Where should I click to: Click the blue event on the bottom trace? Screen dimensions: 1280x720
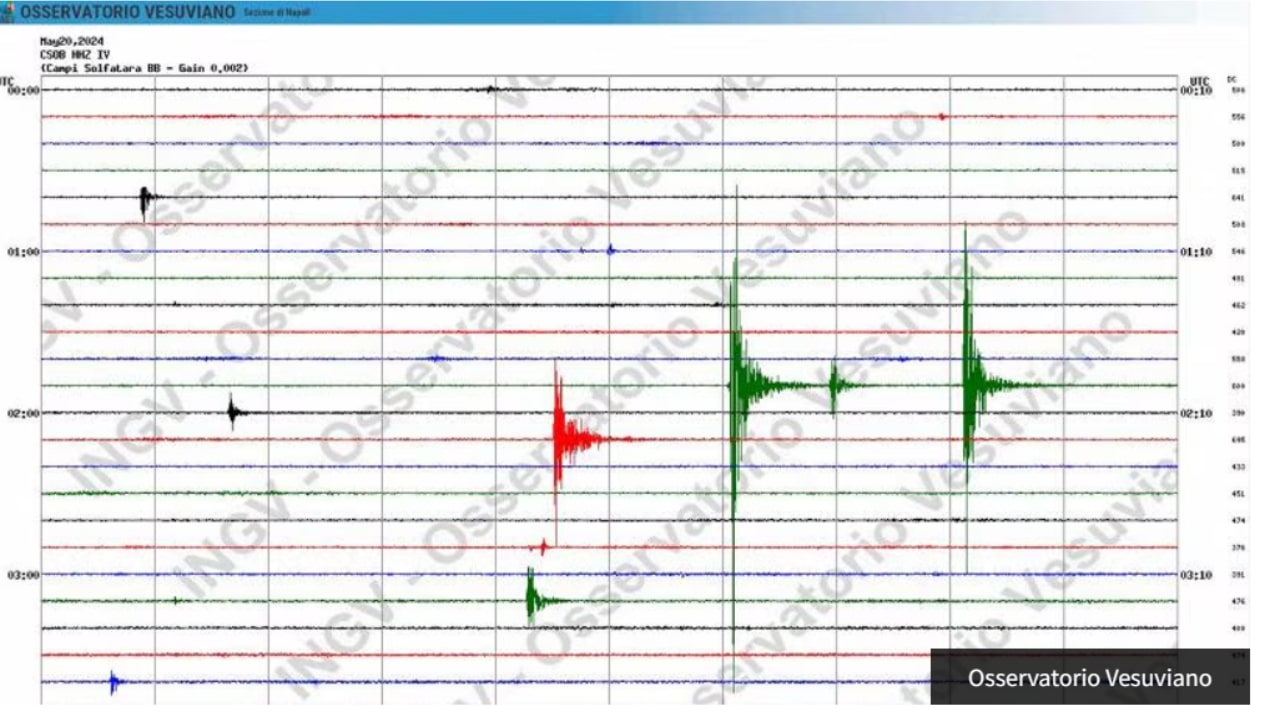115,682
